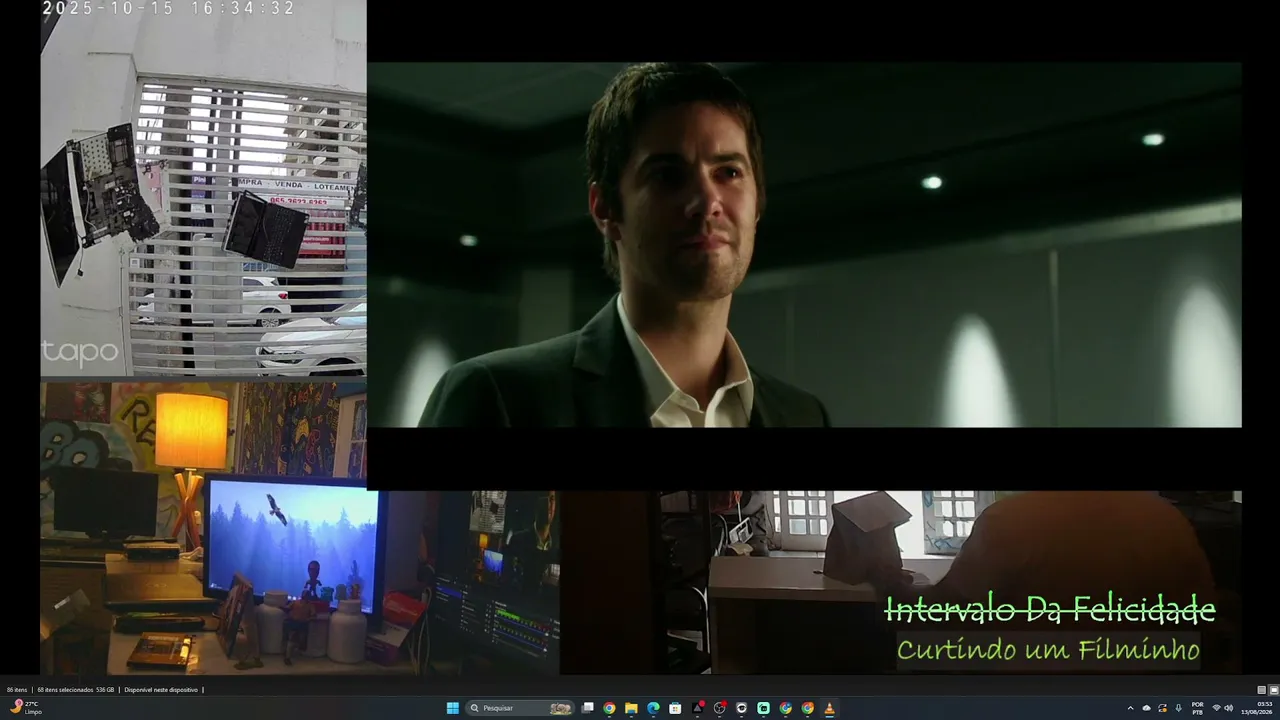Click the download arrow tray icon

click(1179, 708)
